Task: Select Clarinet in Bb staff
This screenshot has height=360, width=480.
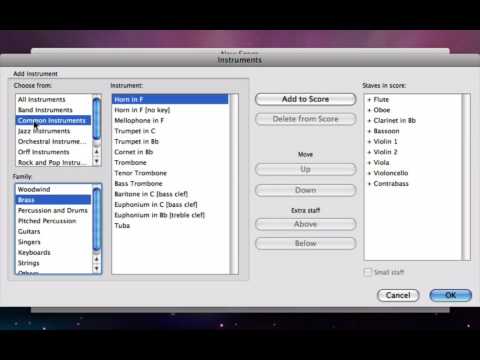Action: [x=413, y=120]
